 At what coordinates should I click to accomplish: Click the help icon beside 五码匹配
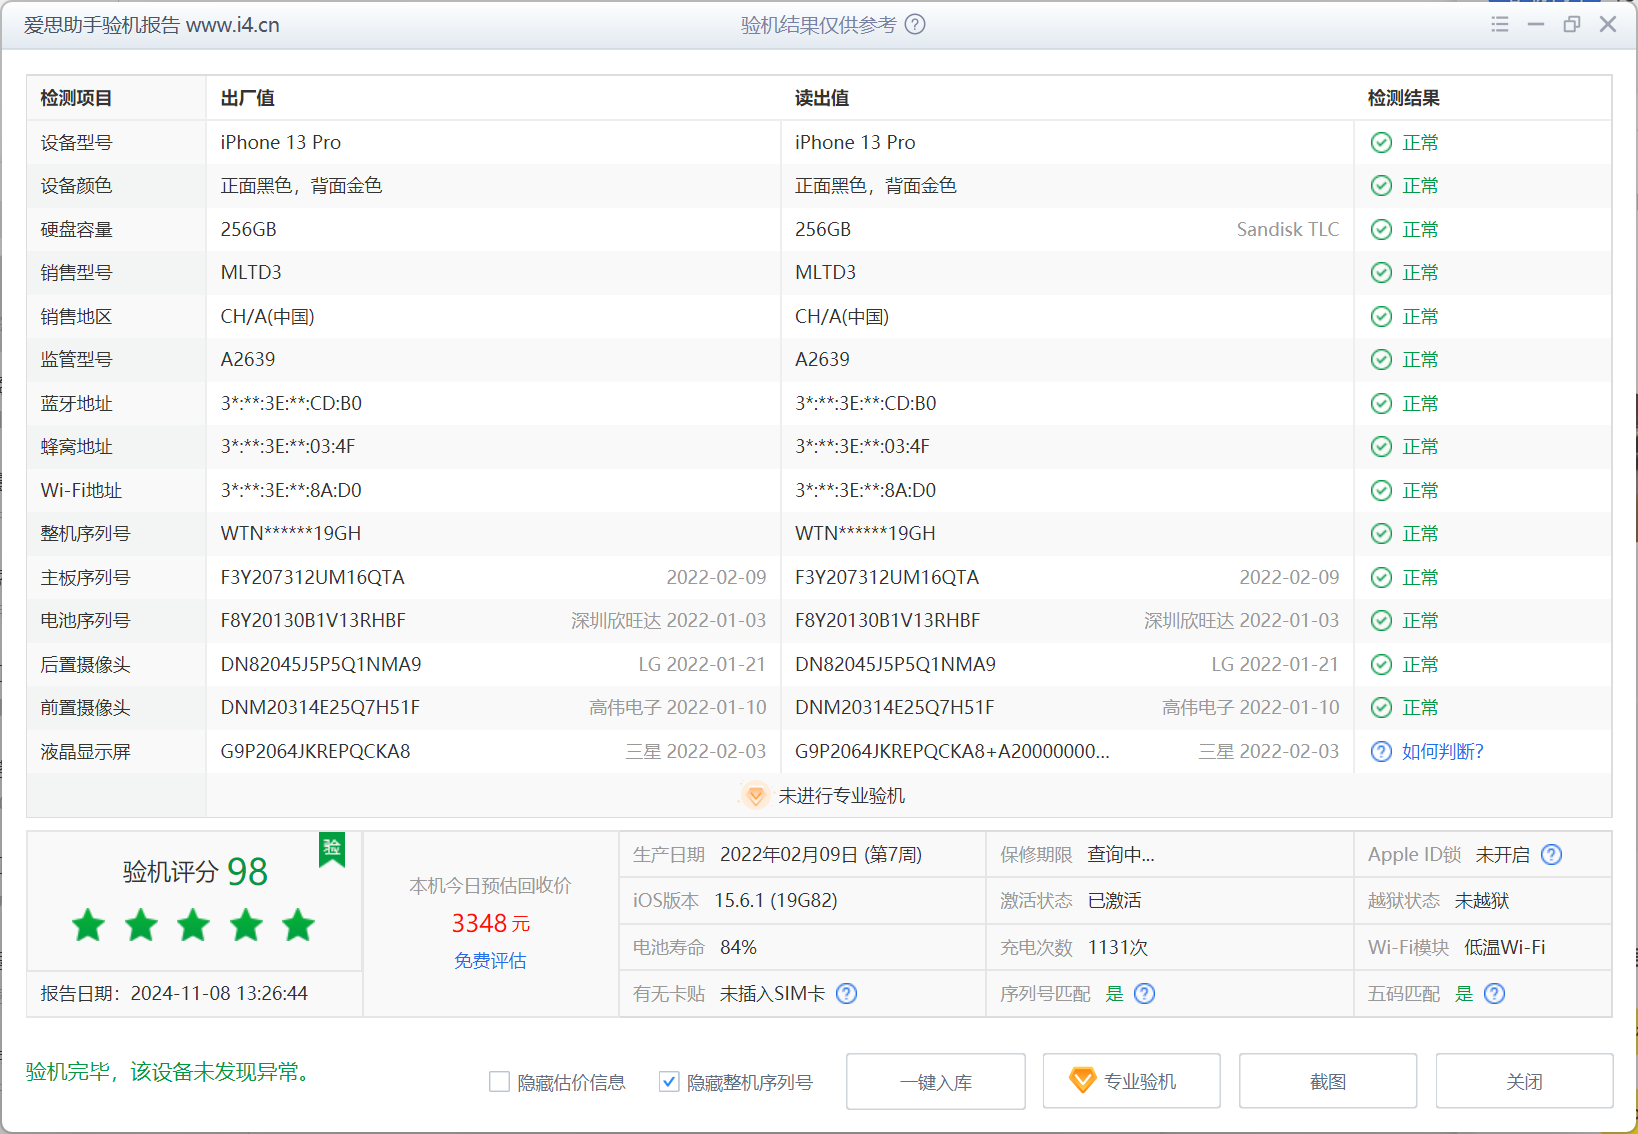[x=1494, y=994]
